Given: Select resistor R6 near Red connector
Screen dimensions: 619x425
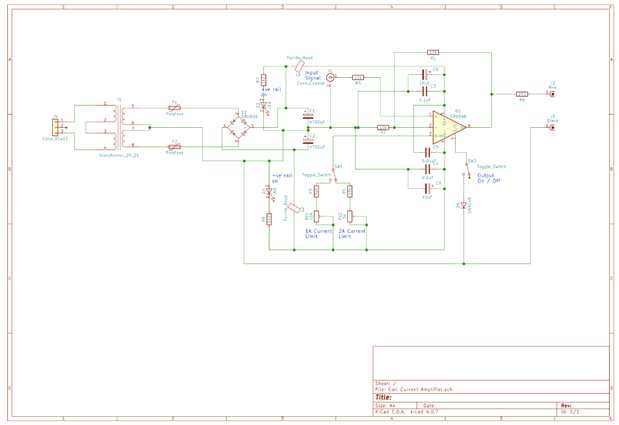Looking at the screenshot, I should tap(522, 94).
